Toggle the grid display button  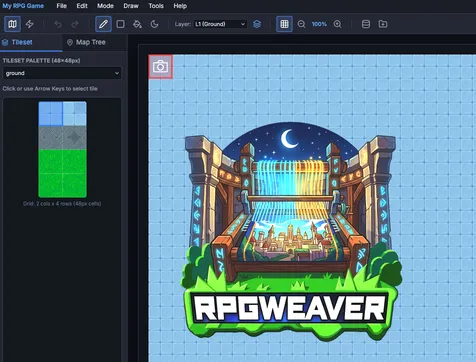point(284,24)
